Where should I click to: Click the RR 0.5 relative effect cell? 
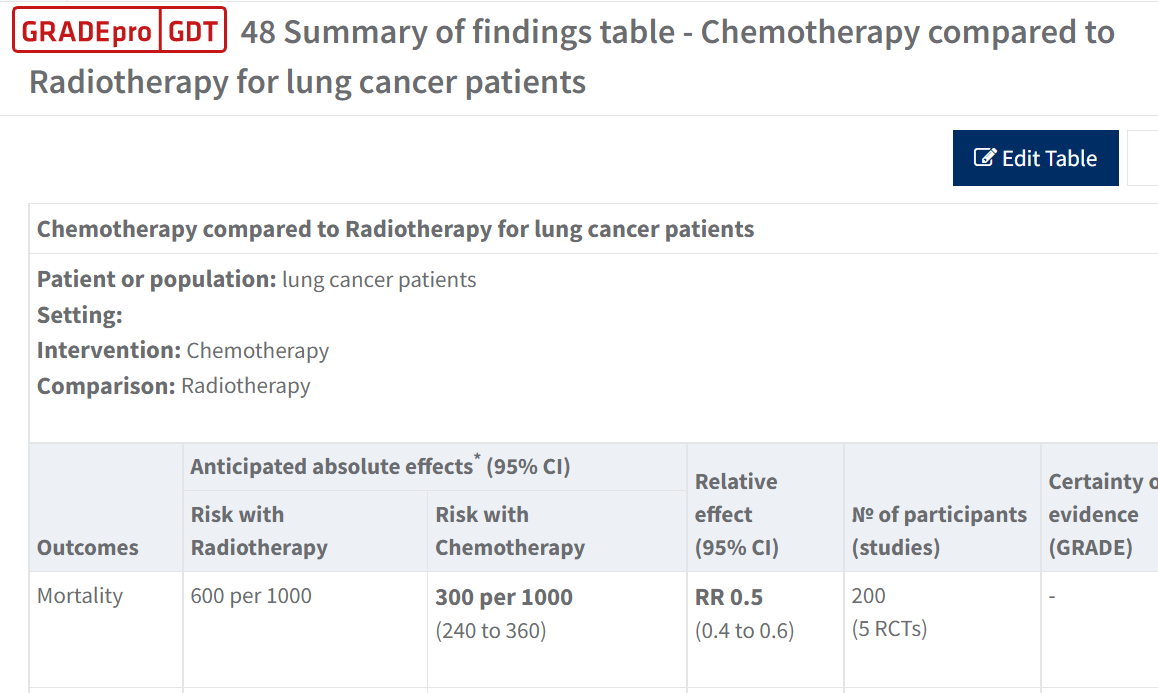729,597
